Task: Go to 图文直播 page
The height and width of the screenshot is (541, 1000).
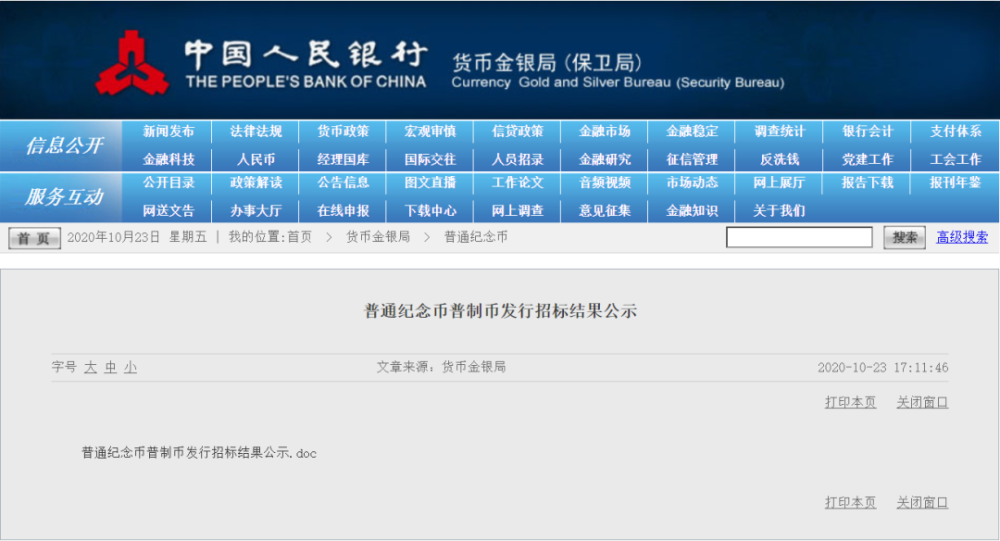Action: (x=430, y=182)
